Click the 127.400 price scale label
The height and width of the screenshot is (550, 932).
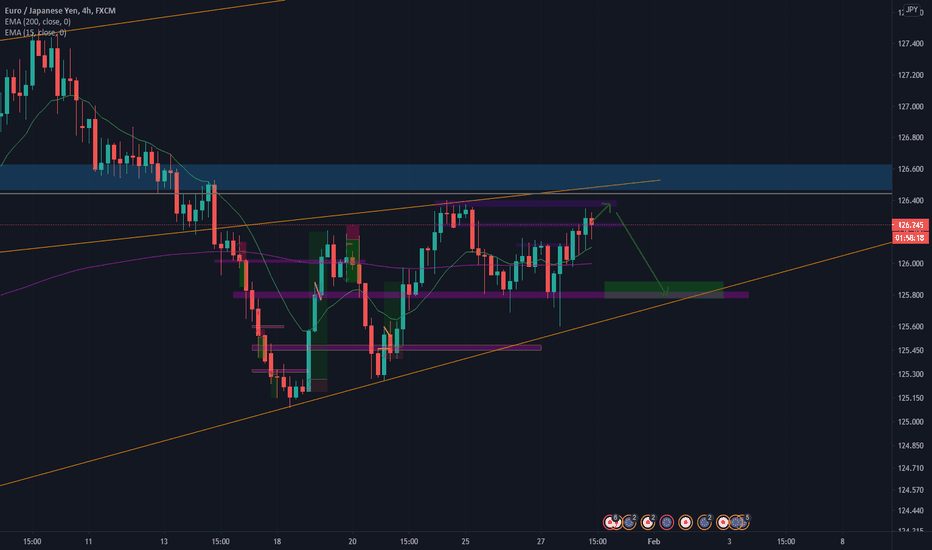click(911, 43)
